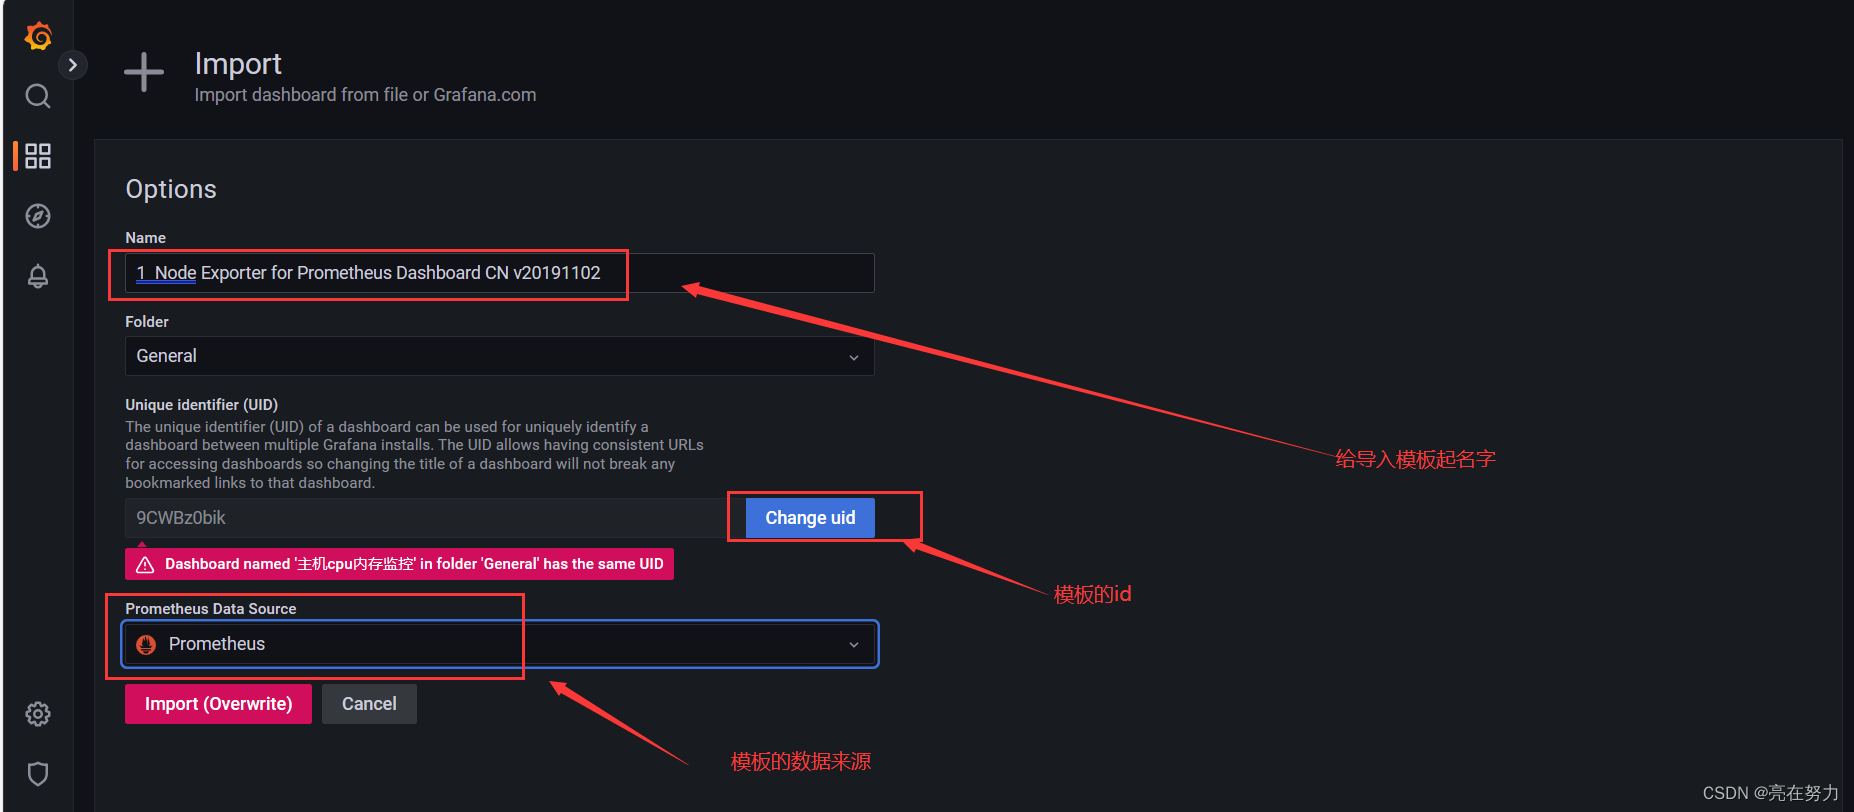This screenshot has width=1854, height=812.
Task: Open the Dashboards grid icon in the sidebar
Action: tap(38, 156)
